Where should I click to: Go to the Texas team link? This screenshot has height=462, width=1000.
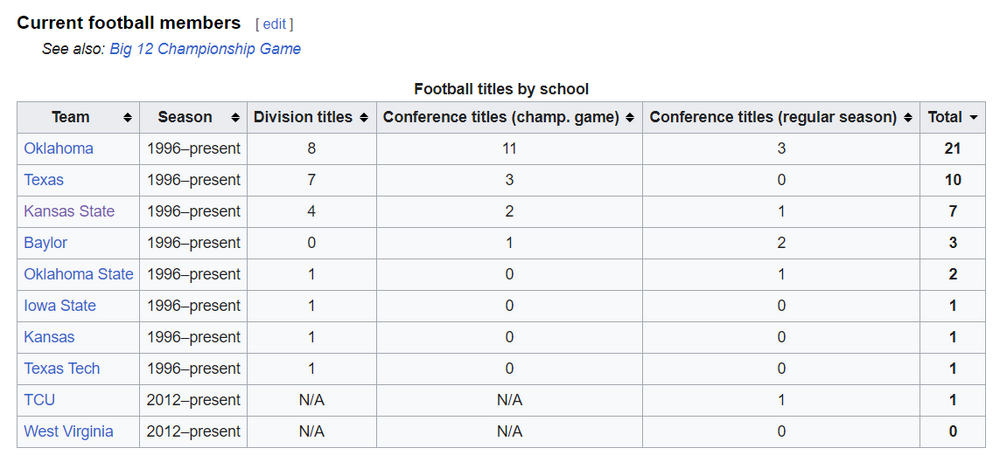(44, 180)
